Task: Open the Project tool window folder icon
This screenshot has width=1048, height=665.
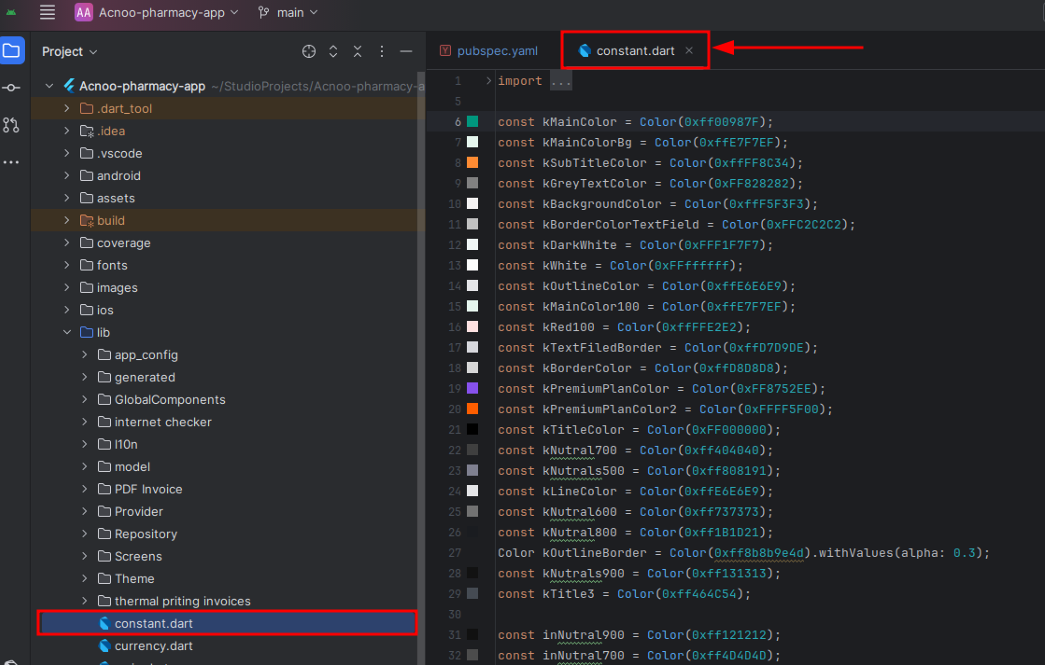Action: pyautogui.click(x=11, y=50)
